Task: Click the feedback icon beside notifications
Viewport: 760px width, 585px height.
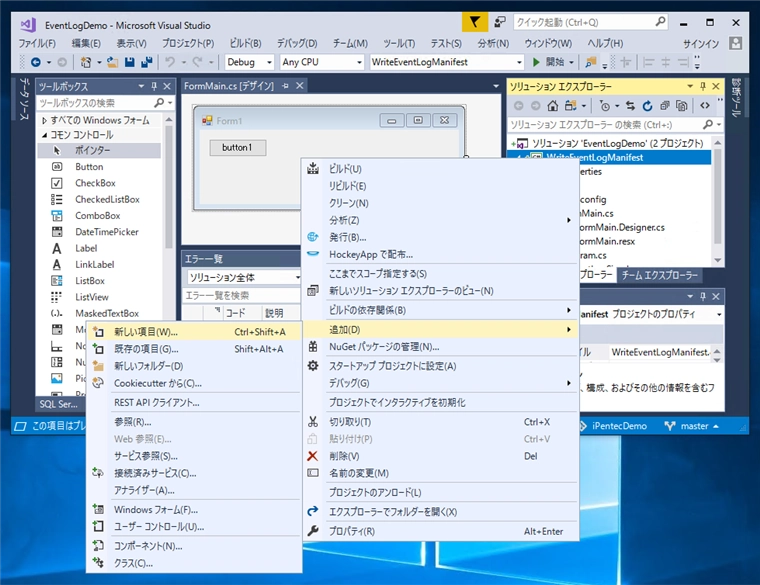Action: [x=500, y=22]
